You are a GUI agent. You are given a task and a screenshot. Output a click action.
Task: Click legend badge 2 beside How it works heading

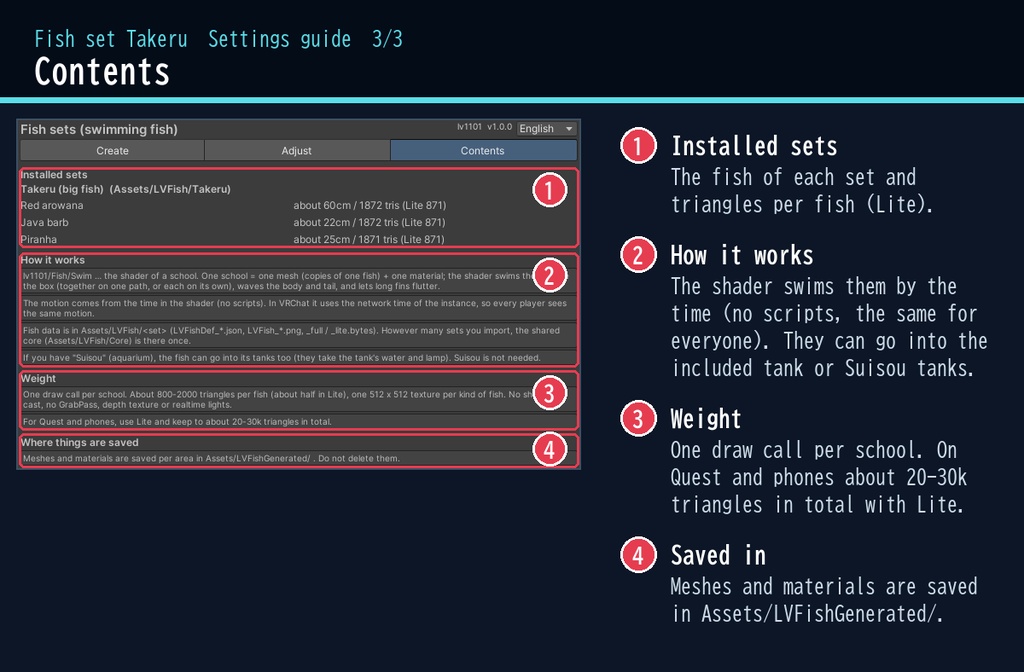tap(638, 255)
